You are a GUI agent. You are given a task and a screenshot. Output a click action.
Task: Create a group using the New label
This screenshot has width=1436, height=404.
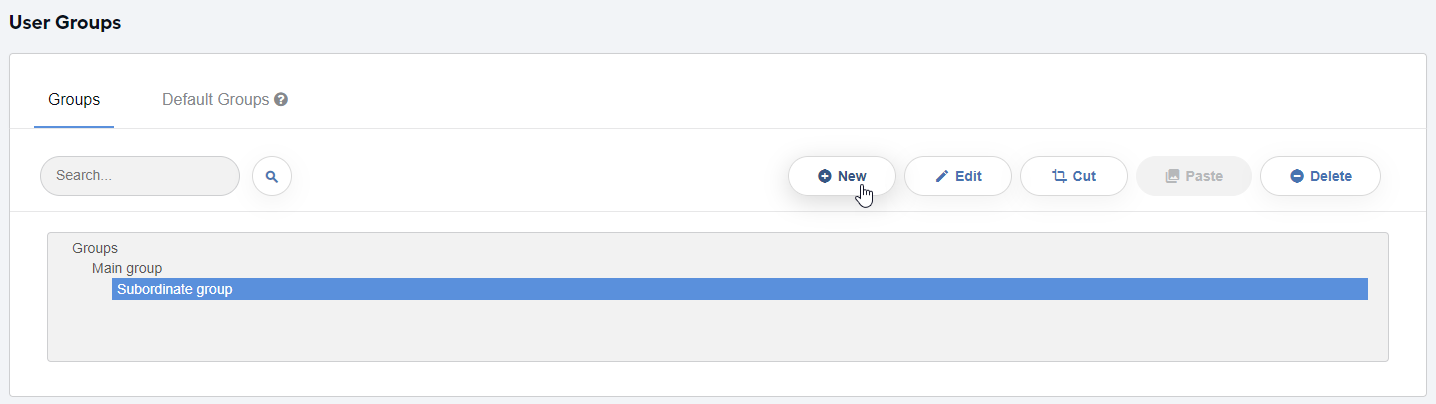point(852,176)
